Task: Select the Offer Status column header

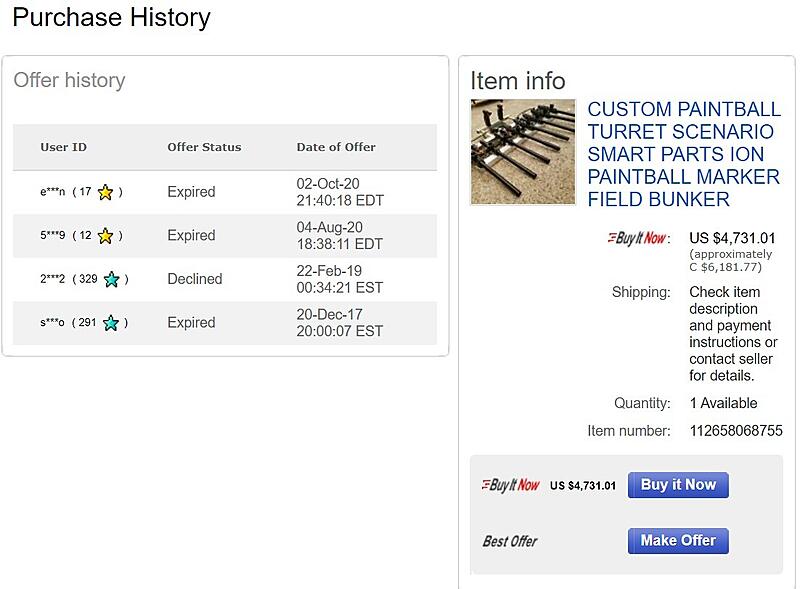Action: click(204, 147)
